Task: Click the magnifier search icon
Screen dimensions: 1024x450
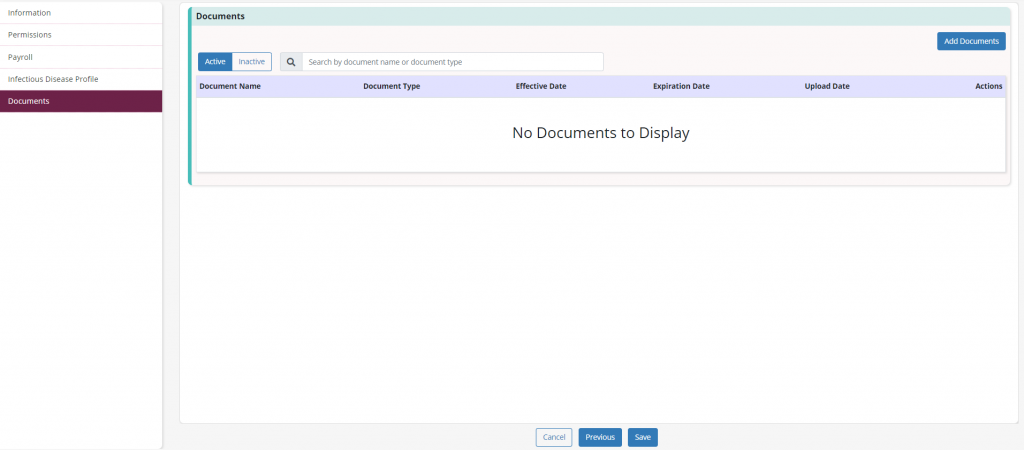Action: click(291, 62)
